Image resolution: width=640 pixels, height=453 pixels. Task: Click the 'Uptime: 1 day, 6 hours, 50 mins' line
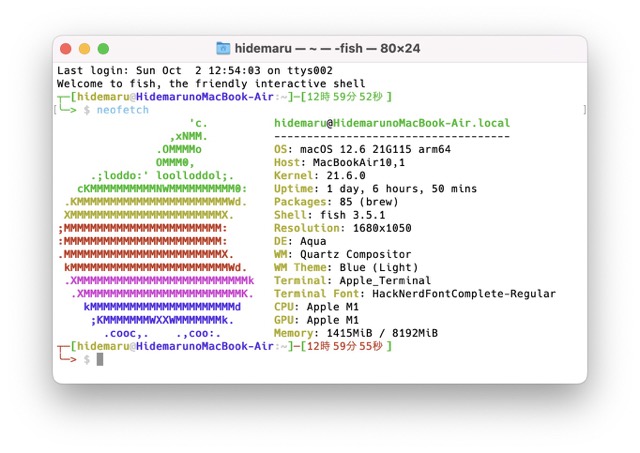(376, 189)
